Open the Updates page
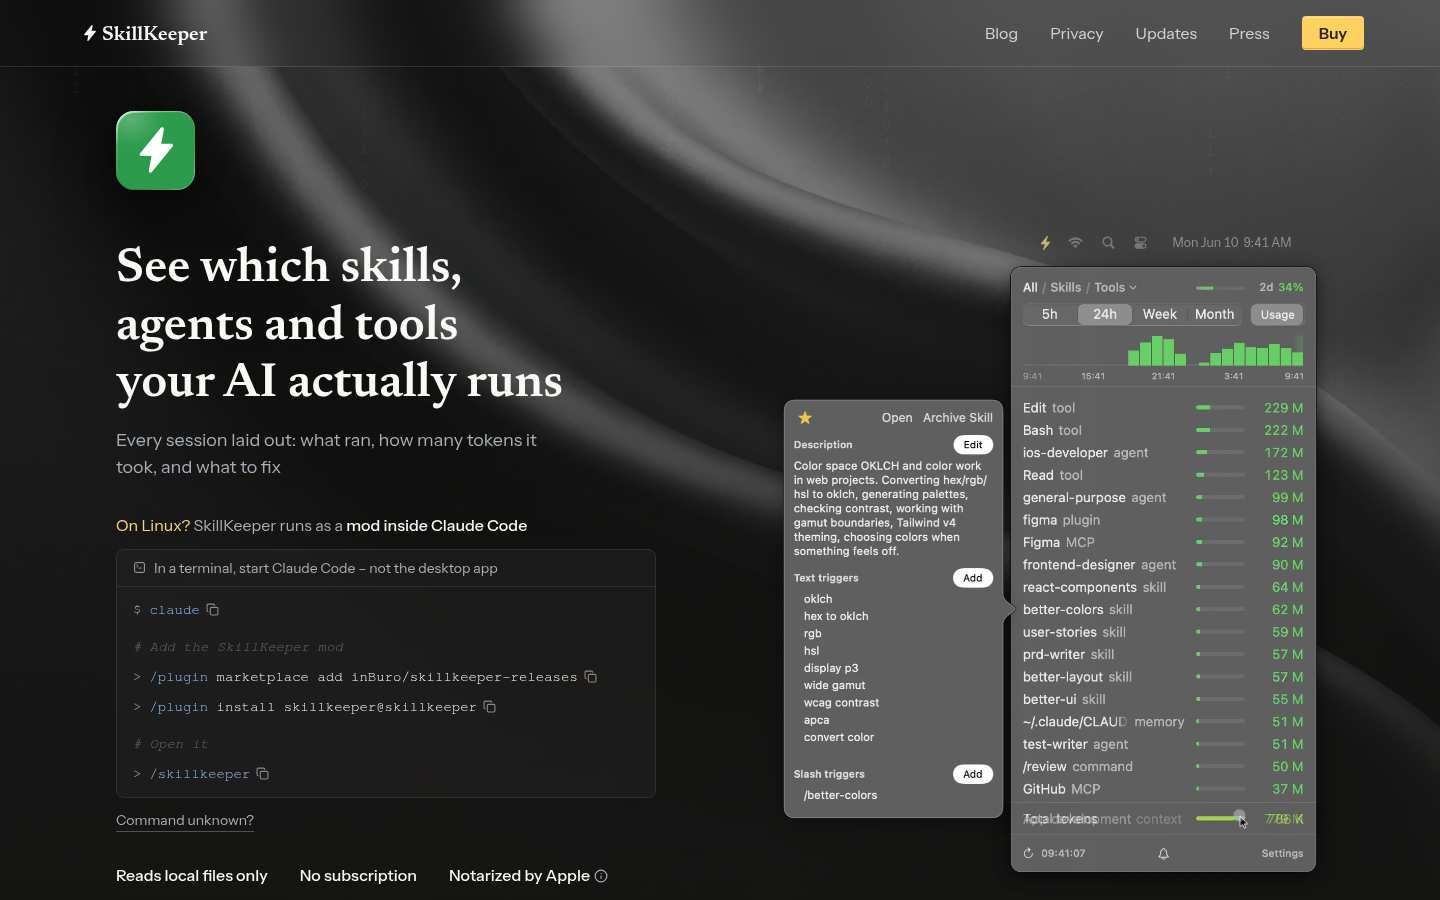Image resolution: width=1440 pixels, height=900 pixels. (x=1166, y=33)
